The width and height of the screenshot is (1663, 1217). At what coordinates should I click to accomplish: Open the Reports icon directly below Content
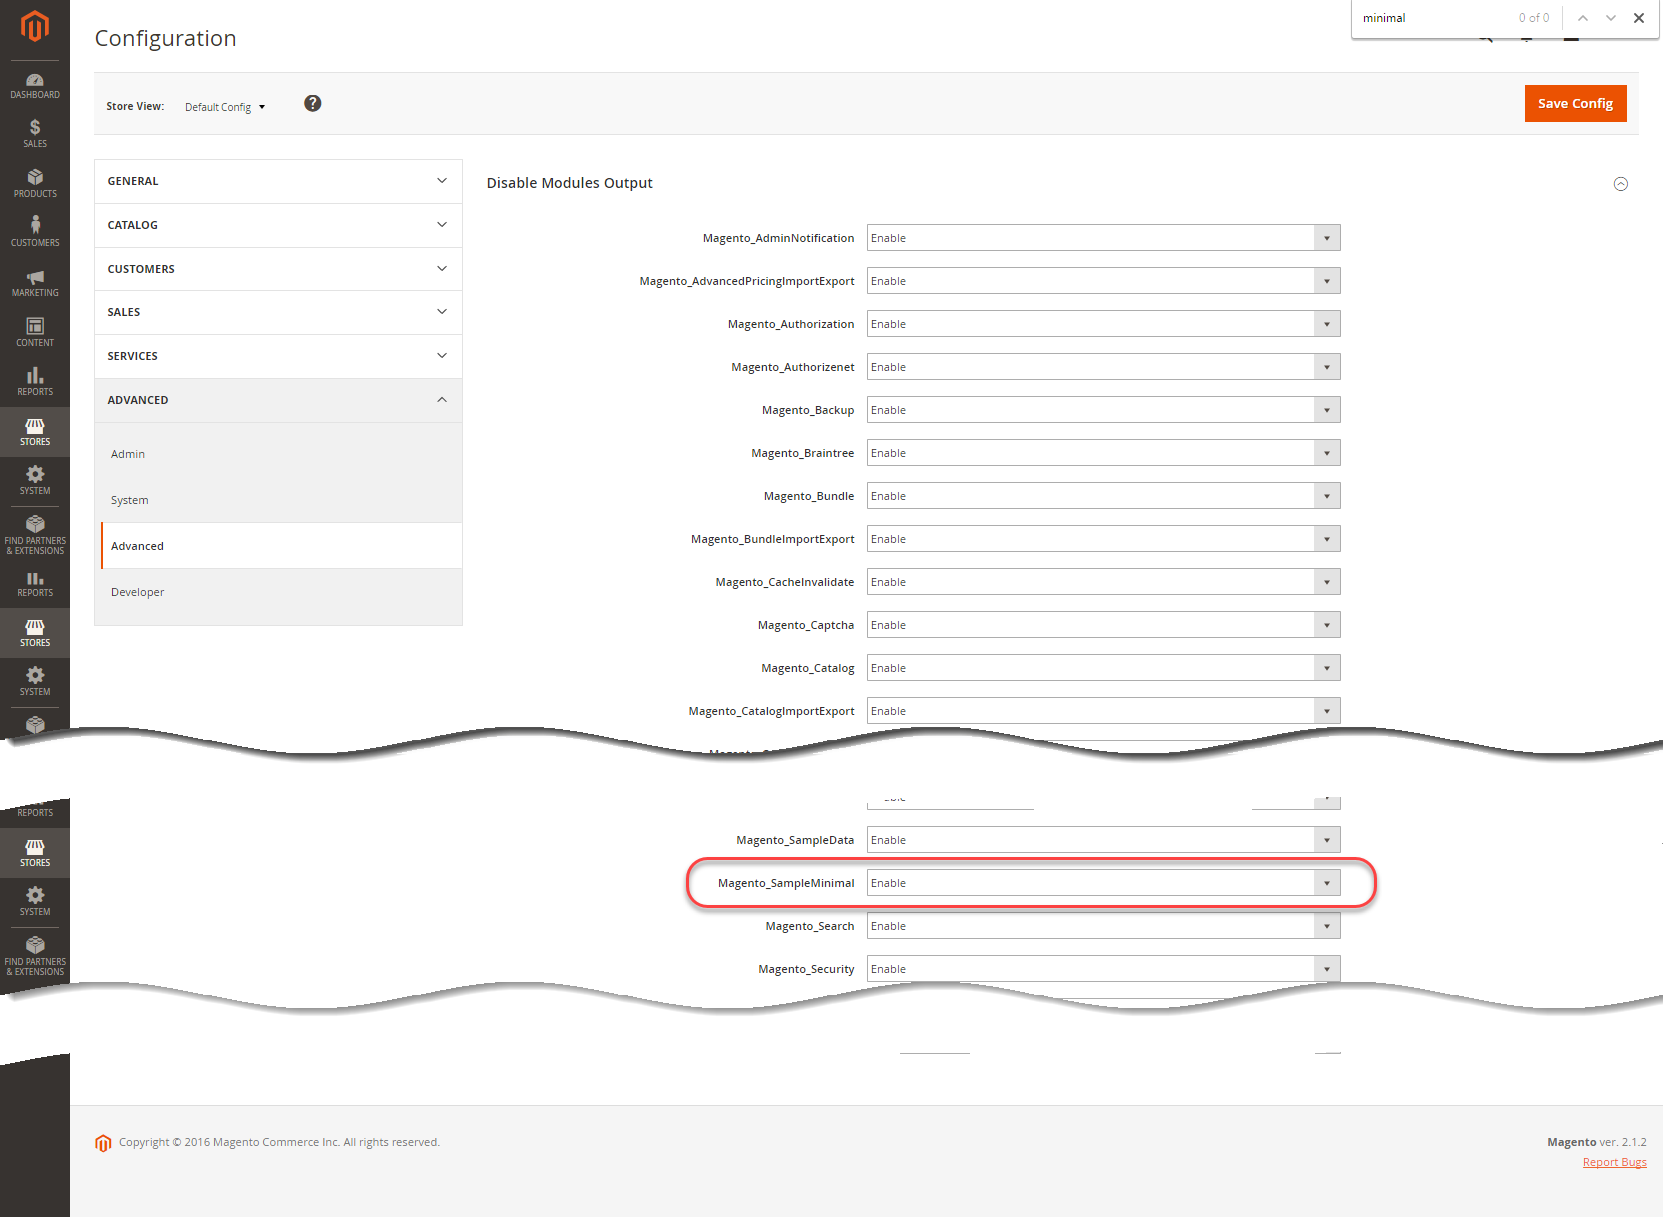coord(35,381)
